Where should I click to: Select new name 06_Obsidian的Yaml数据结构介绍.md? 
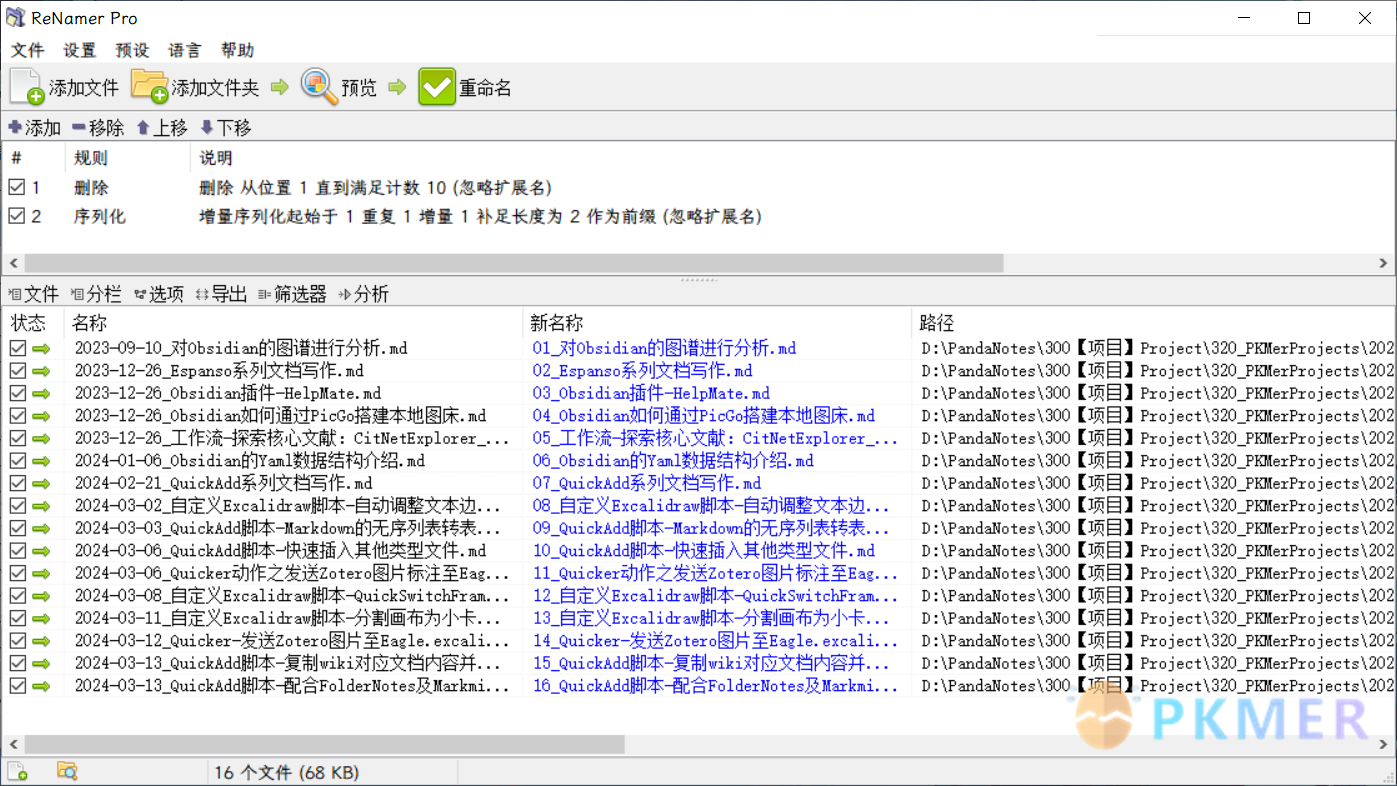click(673, 461)
